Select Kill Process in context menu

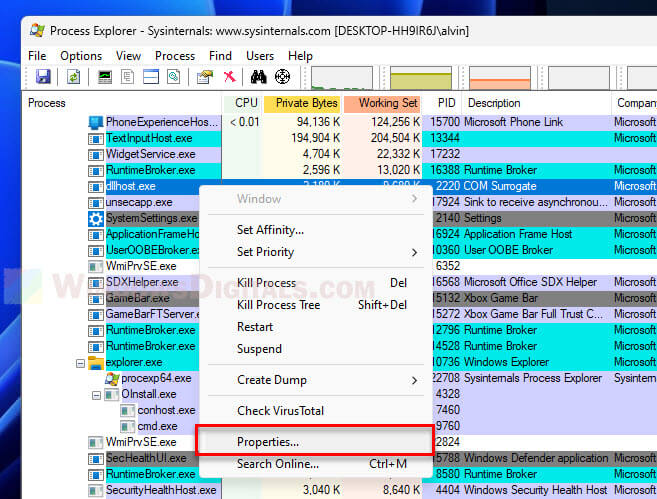coord(316,283)
